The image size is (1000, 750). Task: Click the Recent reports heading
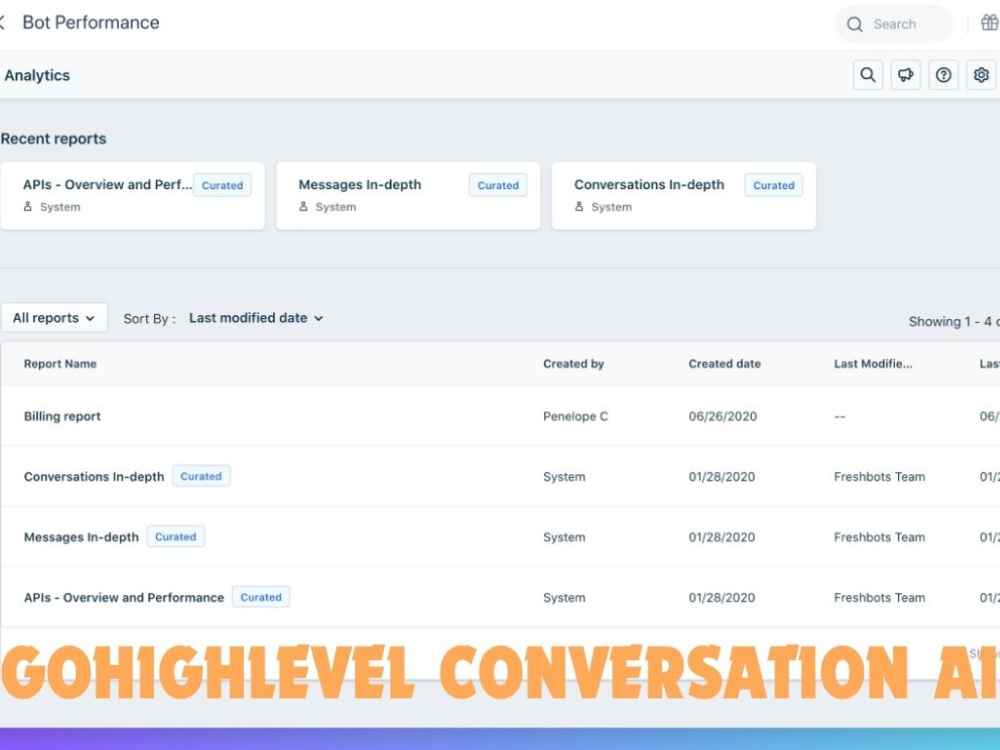coord(54,138)
